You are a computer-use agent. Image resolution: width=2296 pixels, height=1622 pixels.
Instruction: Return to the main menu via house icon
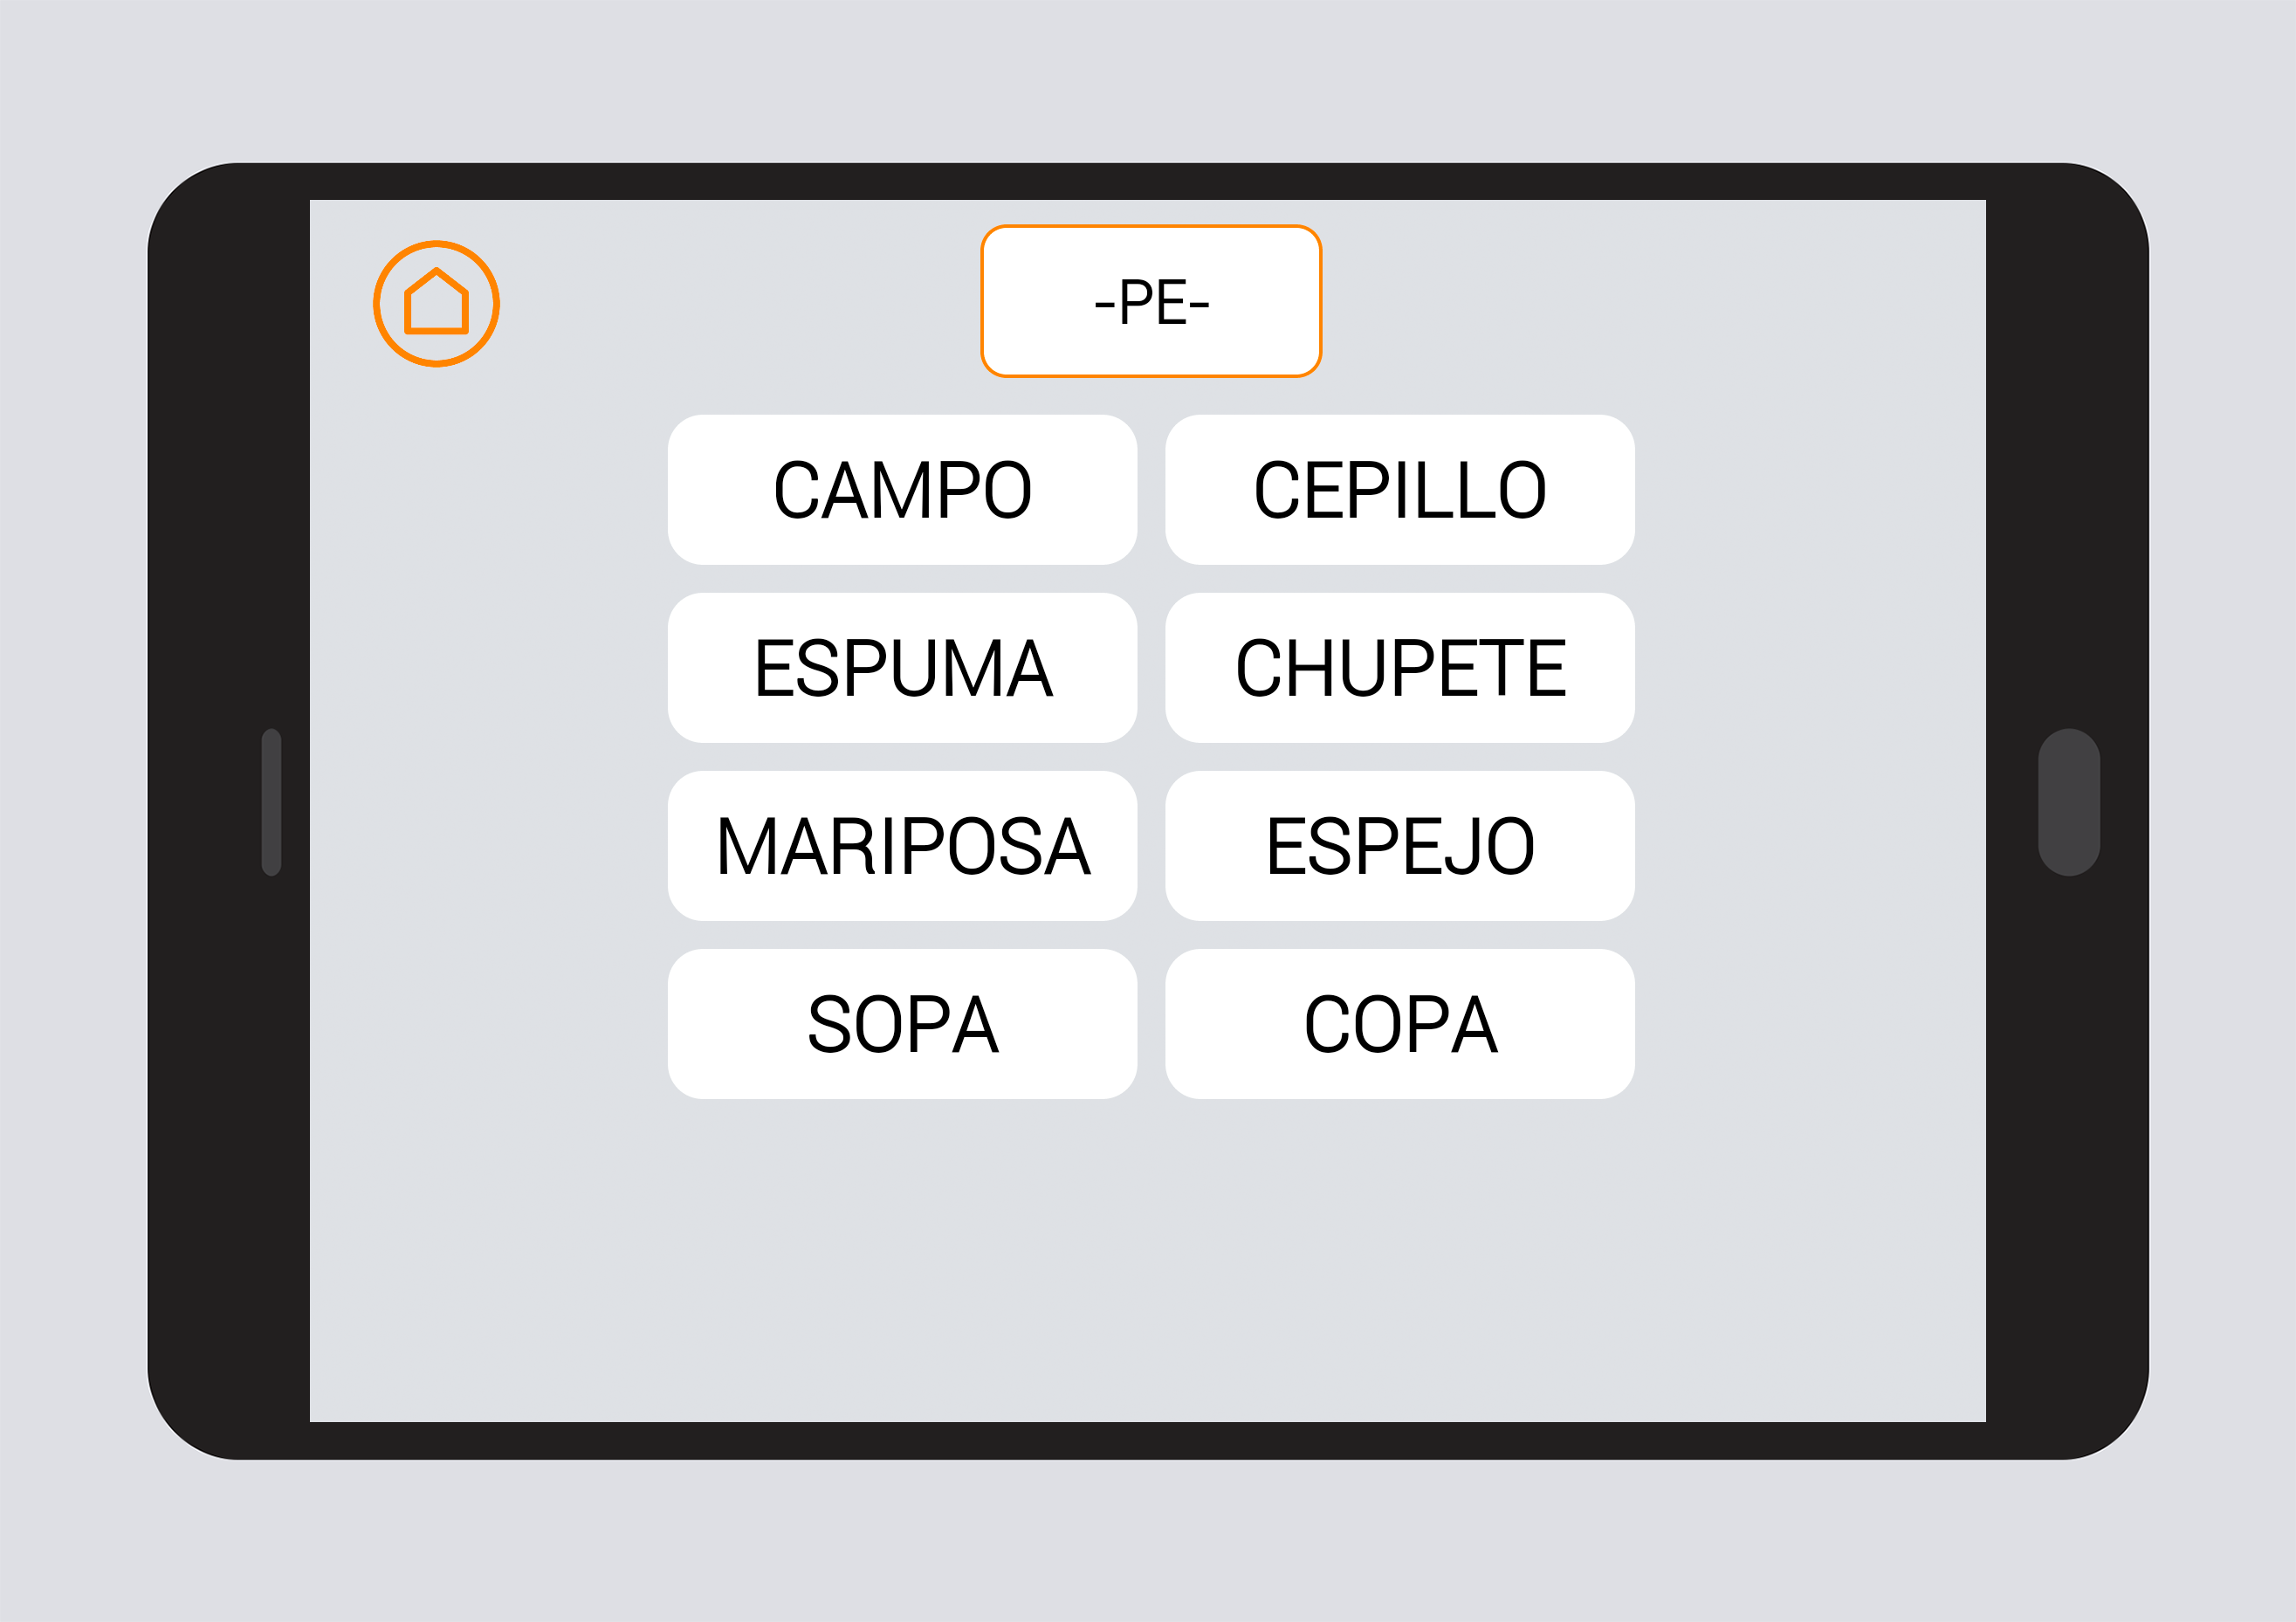(x=436, y=303)
